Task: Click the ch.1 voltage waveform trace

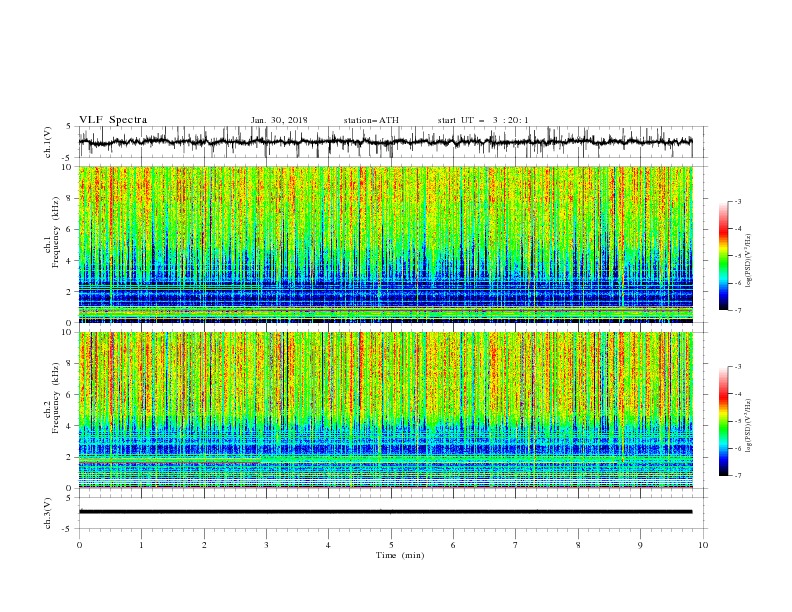Action: point(385,142)
